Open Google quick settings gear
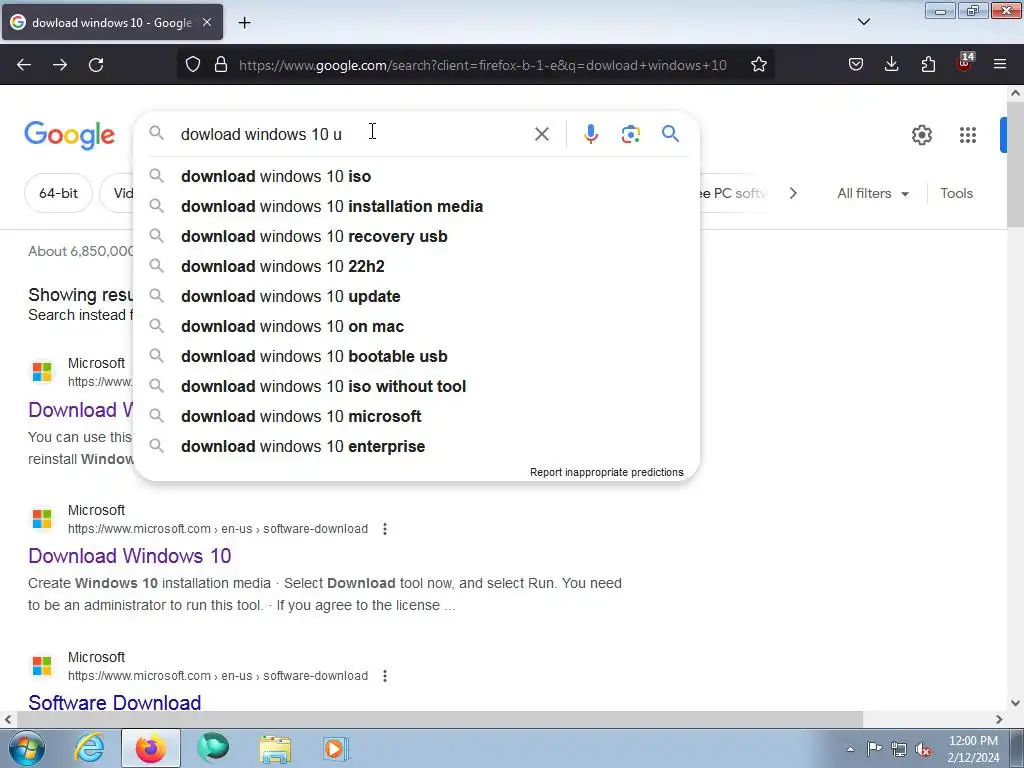Screen dimensions: 1024x768 921,135
